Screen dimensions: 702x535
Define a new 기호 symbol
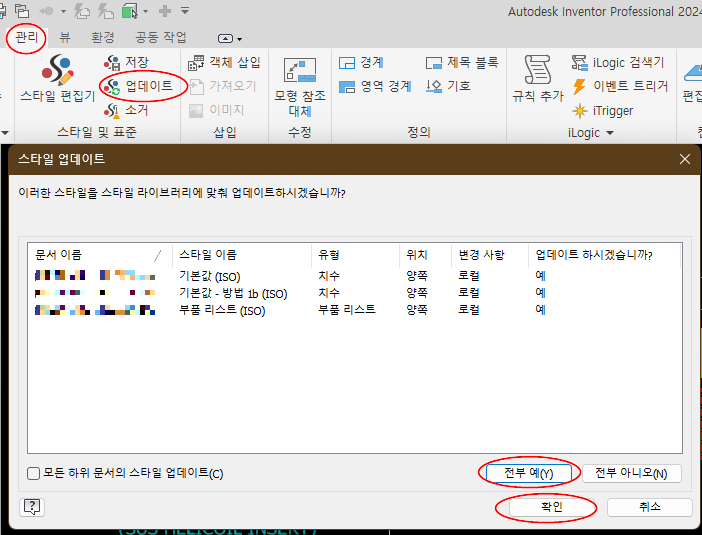[448, 86]
